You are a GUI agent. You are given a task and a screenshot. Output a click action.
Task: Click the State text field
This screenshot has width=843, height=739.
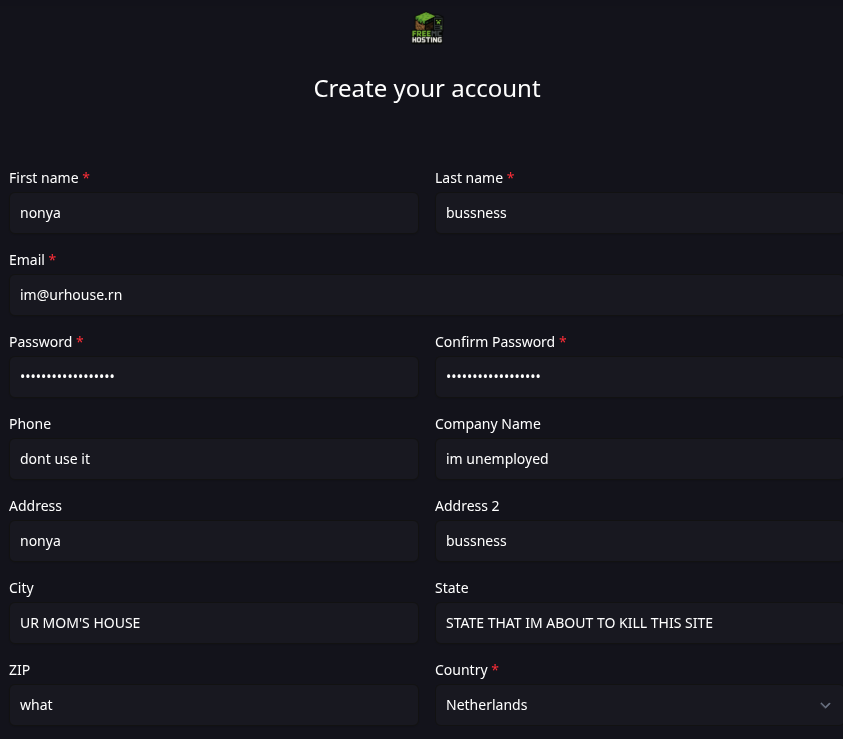pyautogui.click(x=638, y=623)
